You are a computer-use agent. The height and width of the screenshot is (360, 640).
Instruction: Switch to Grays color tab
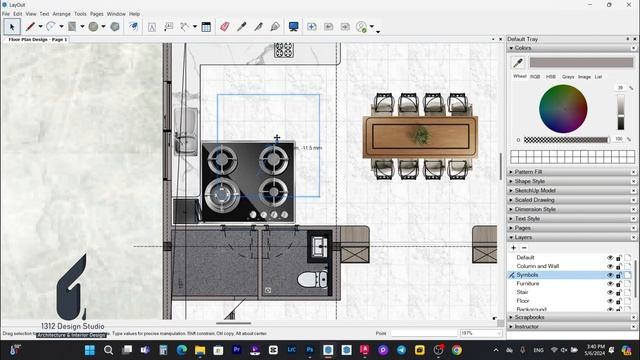(568, 77)
